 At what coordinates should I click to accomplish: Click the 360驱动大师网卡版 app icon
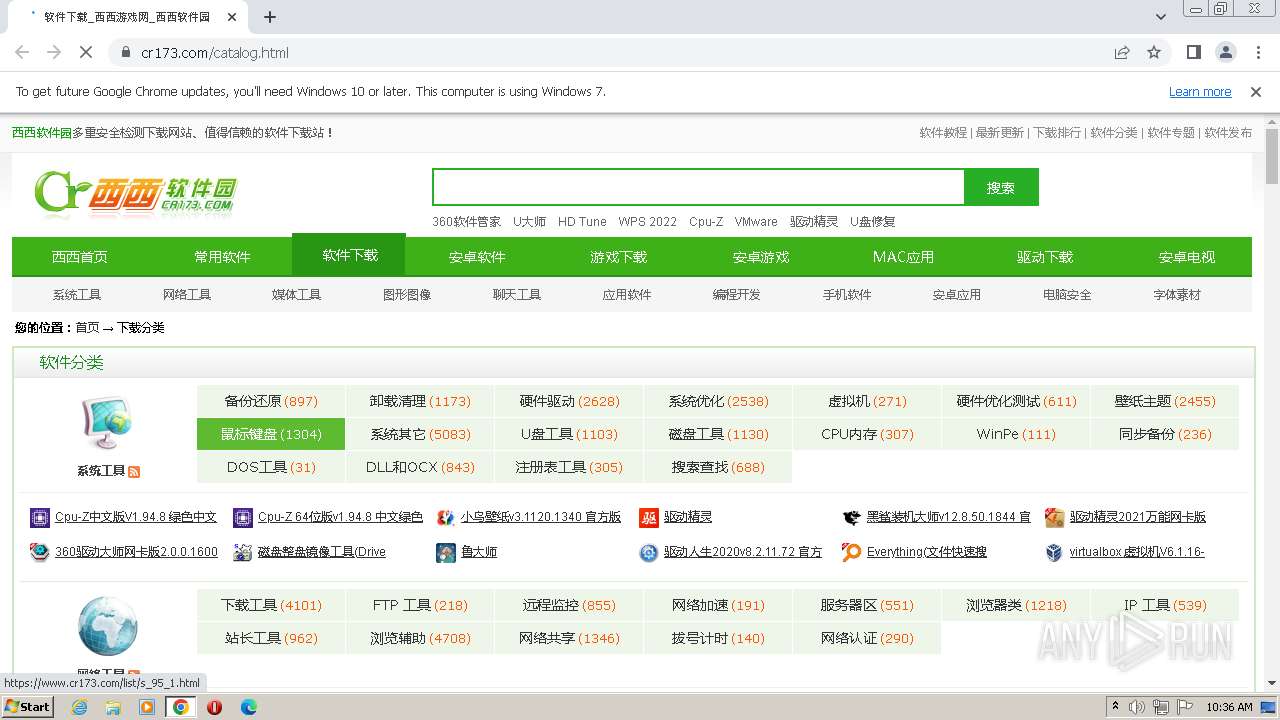point(39,552)
